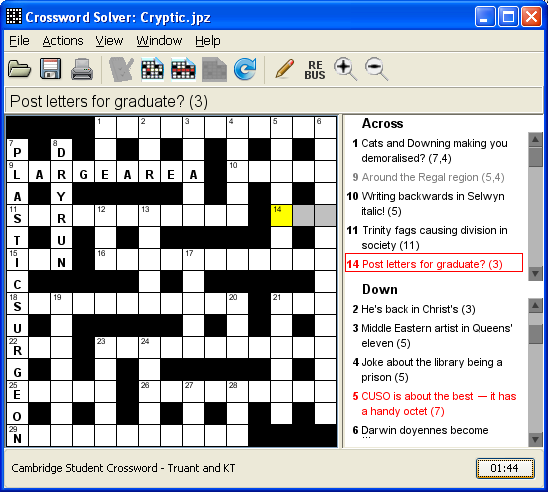Click the Across list scroll down arrow
Image resolution: width=548 pixels, height=492 pixels.
tap(535, 273)
